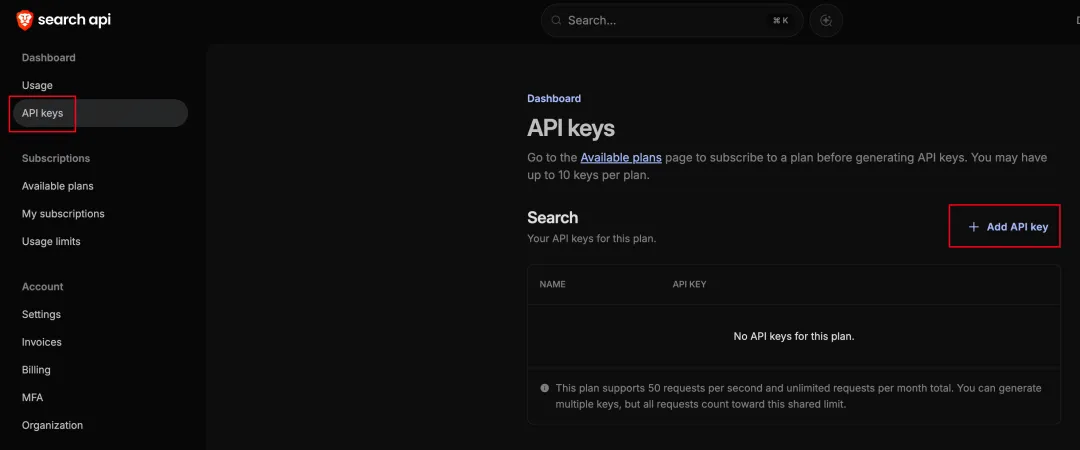Follow the Available plans link in description
This screenshot has width=1080, height=450.
pyautogui.click(x=621, y=158)
